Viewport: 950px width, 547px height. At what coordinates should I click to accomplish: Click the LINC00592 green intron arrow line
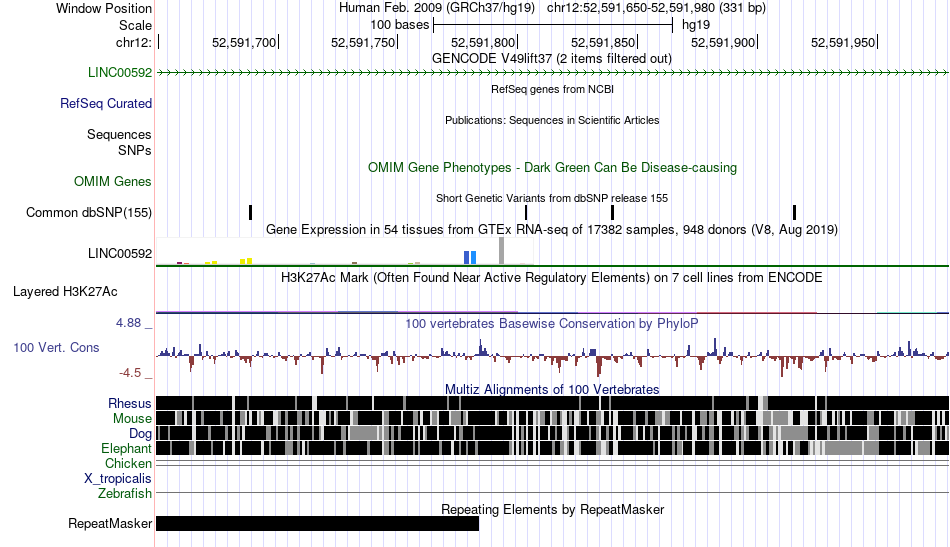click(x=553, y=73)
